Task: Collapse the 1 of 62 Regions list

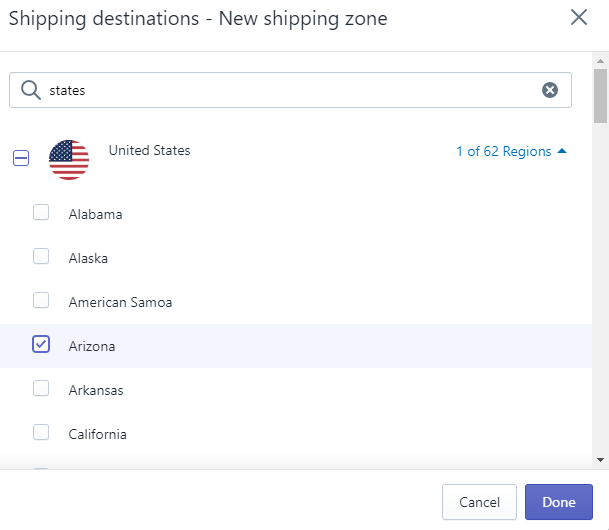Action: (503, 152)
